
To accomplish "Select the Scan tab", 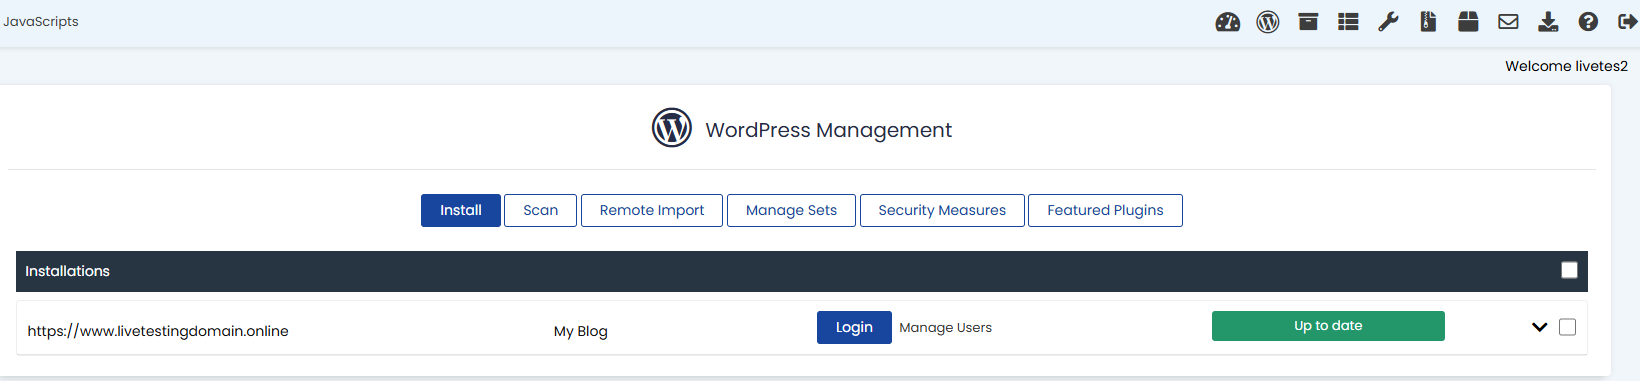I will click(540, 210).
